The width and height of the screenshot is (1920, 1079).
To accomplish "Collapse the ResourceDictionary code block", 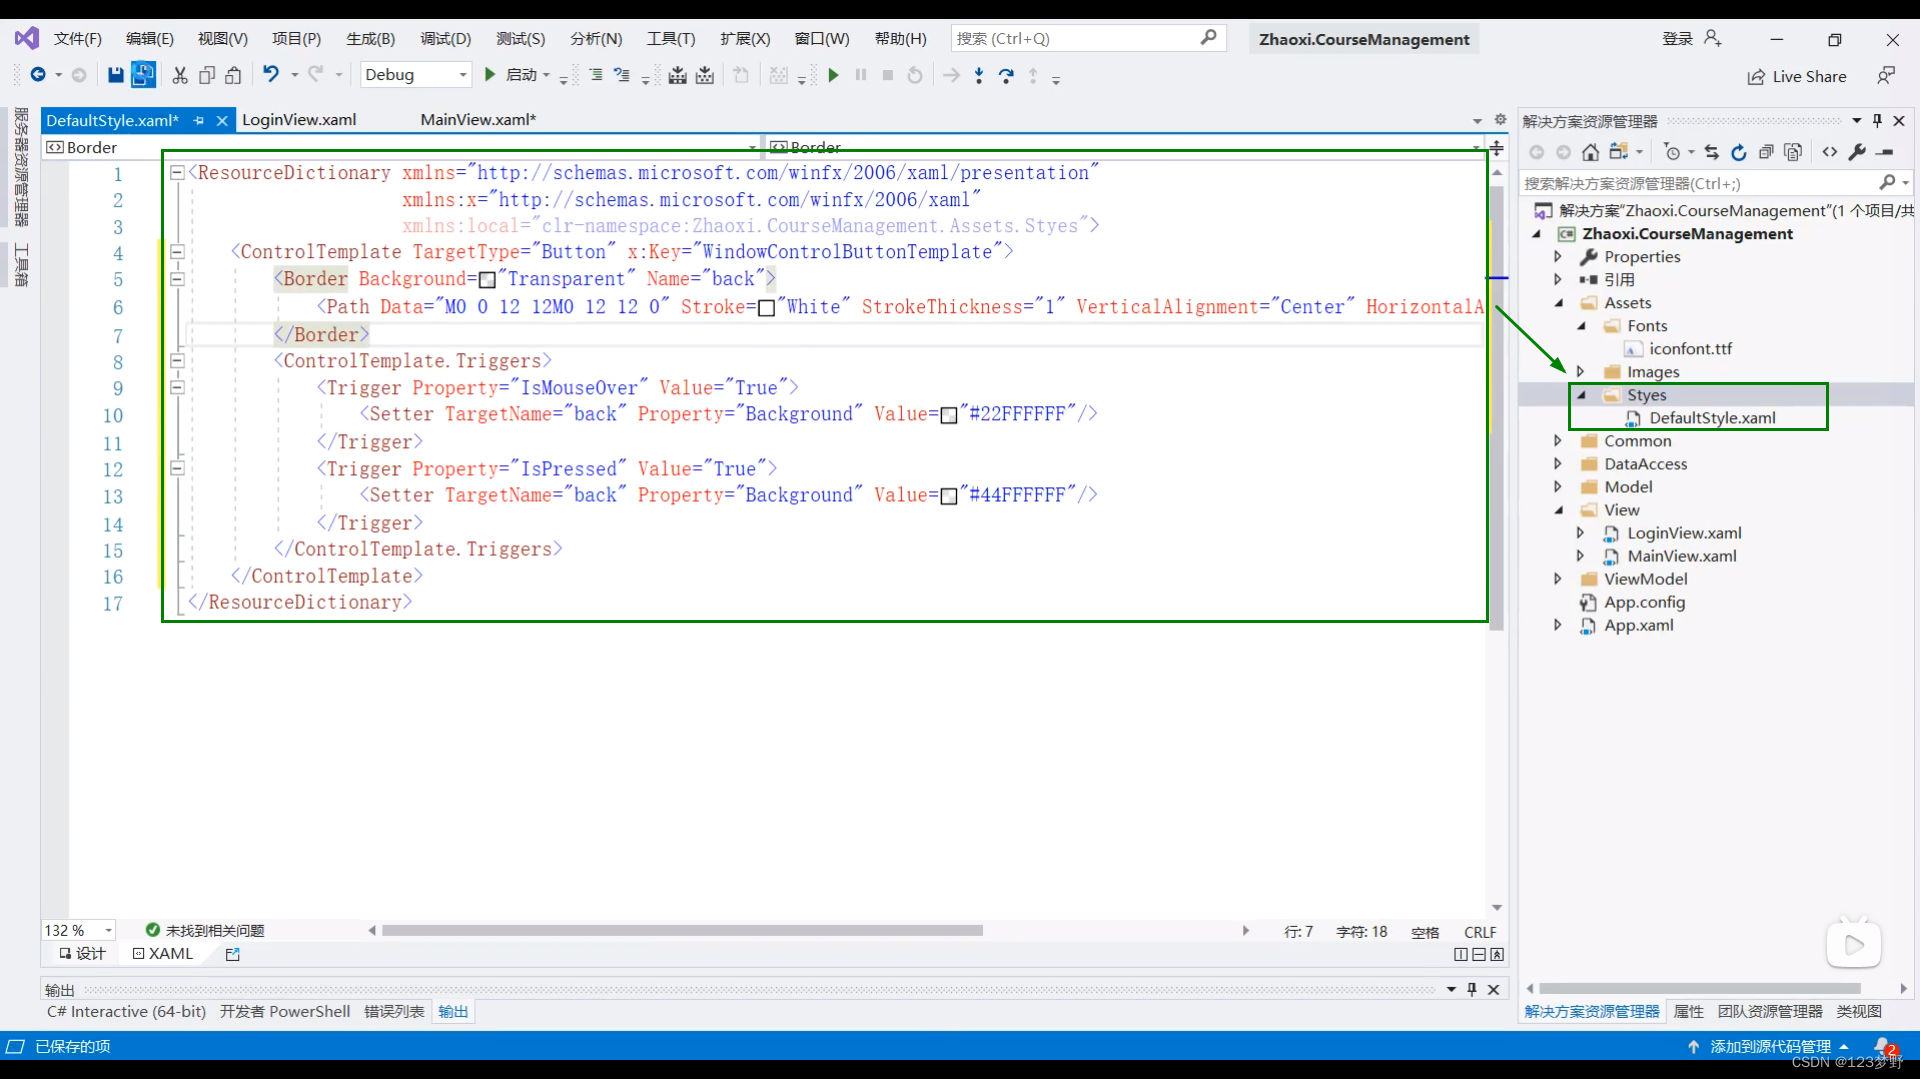I will click(177, 172).
